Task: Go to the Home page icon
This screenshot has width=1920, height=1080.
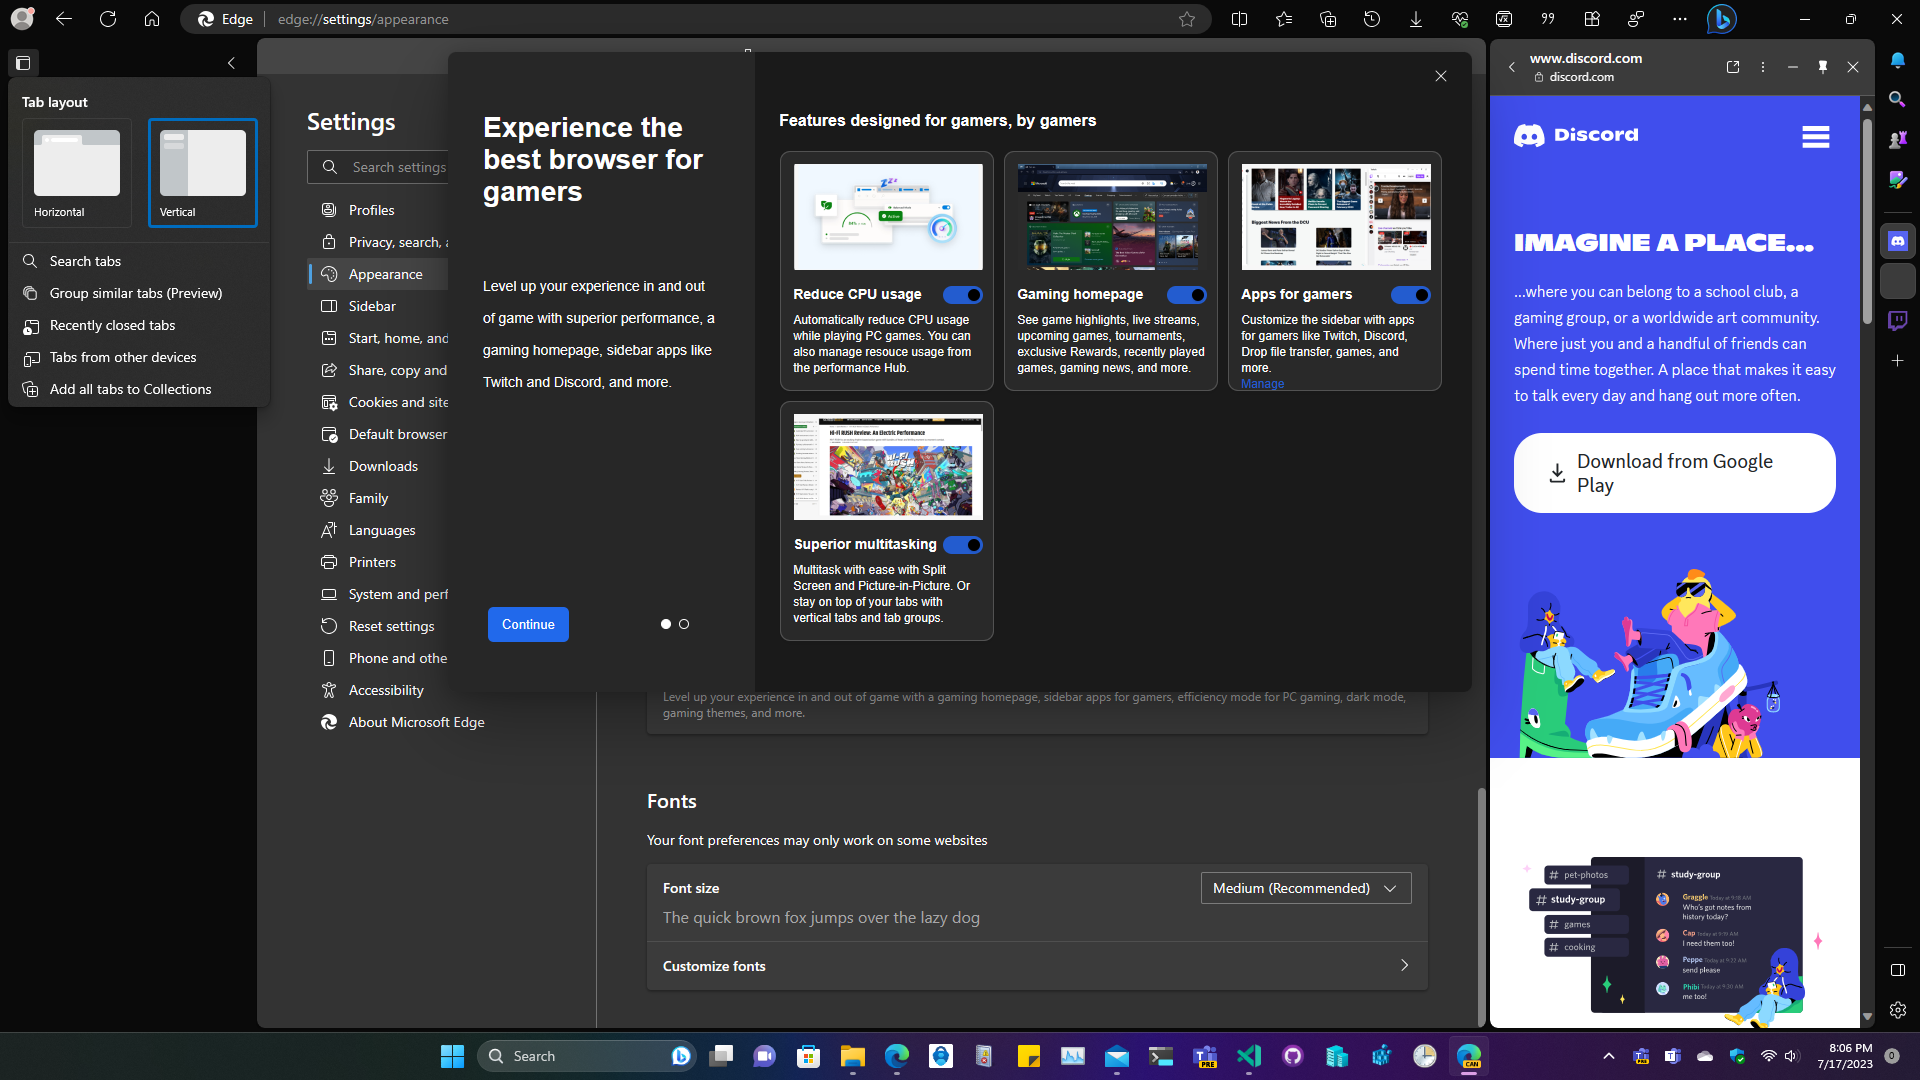Action: [x=152, y=19]
